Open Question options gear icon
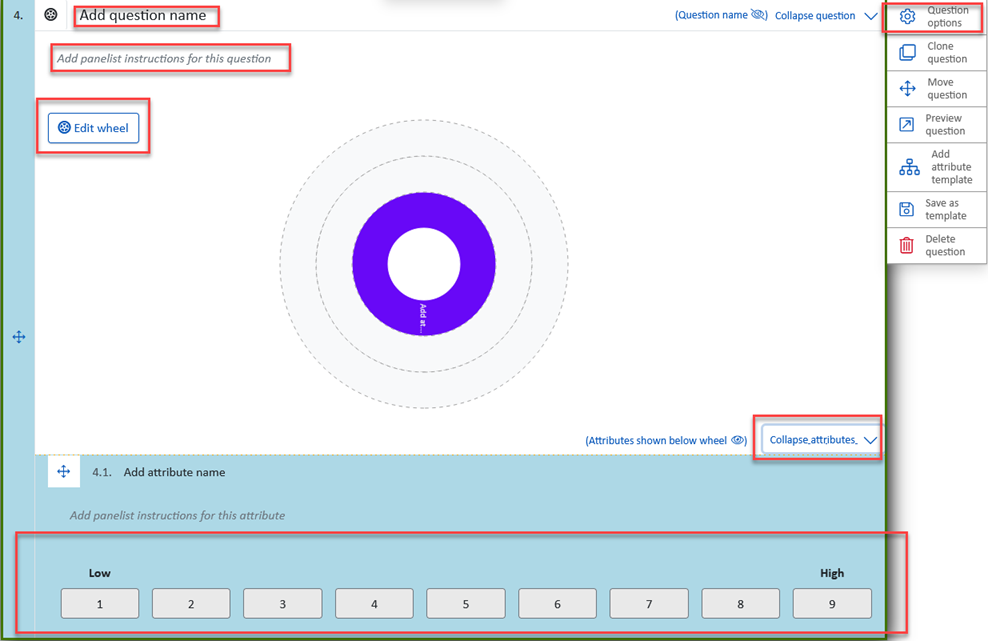Screen dimensions: 988x641 907,17
